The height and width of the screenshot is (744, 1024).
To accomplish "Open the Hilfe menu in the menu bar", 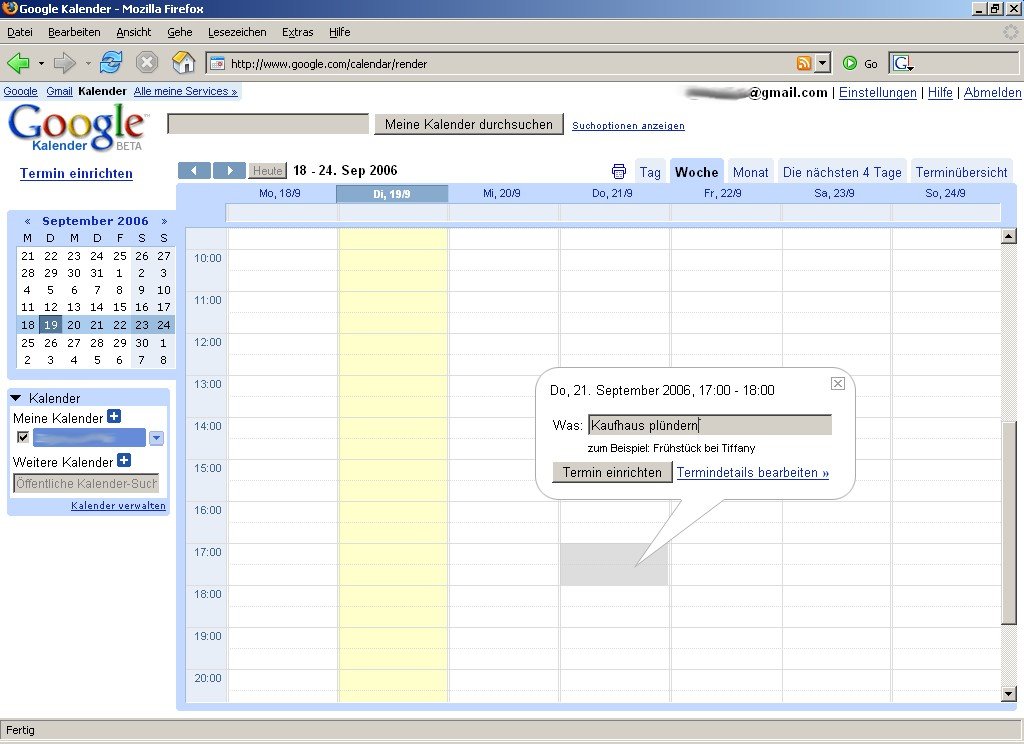I will pos(340,32).
